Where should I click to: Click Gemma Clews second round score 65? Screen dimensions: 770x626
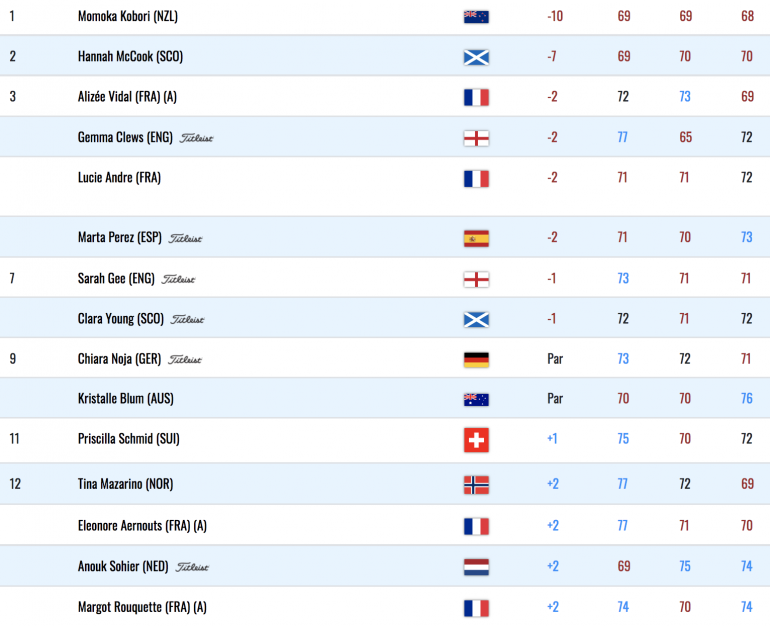click(686, 137)
